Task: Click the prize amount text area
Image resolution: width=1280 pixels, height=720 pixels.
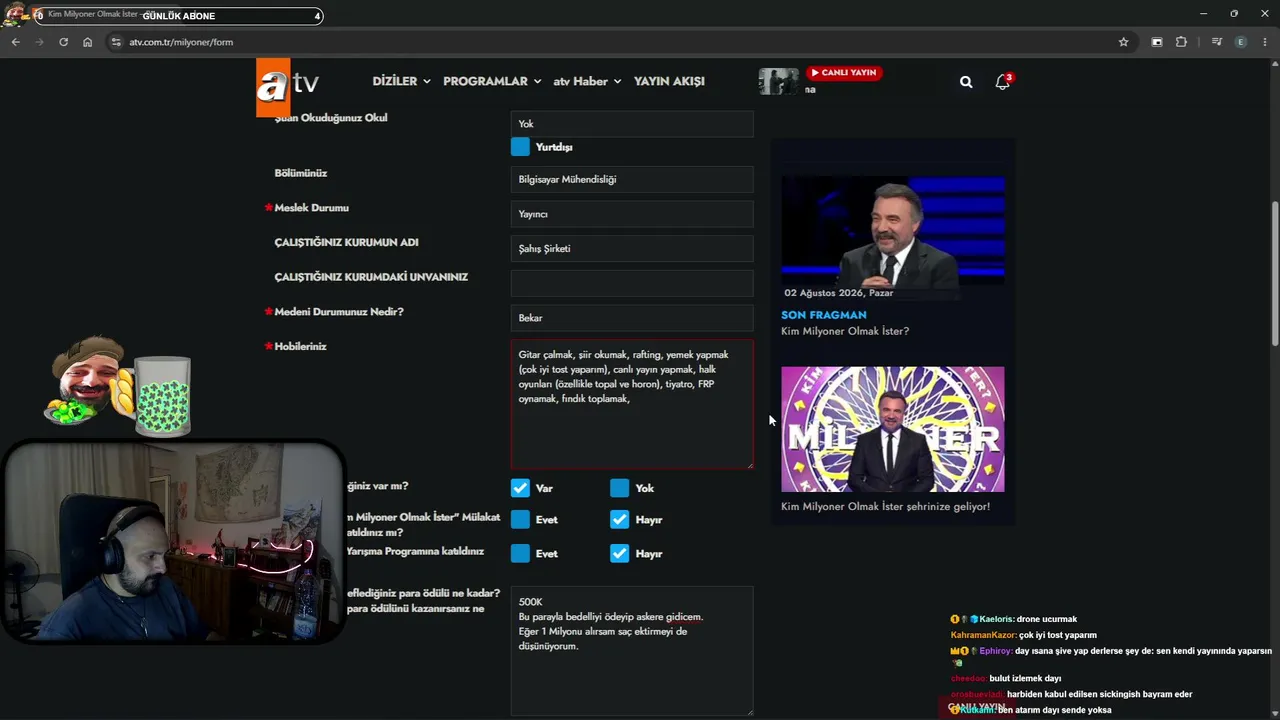Action: (x=632, y=650)
